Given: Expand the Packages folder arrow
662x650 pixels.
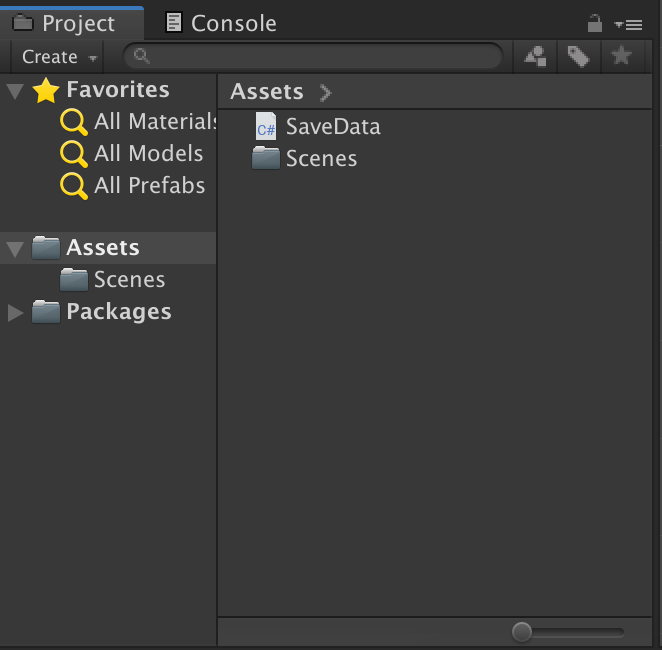Looking at the screenshot, I should tap(15, 313).
